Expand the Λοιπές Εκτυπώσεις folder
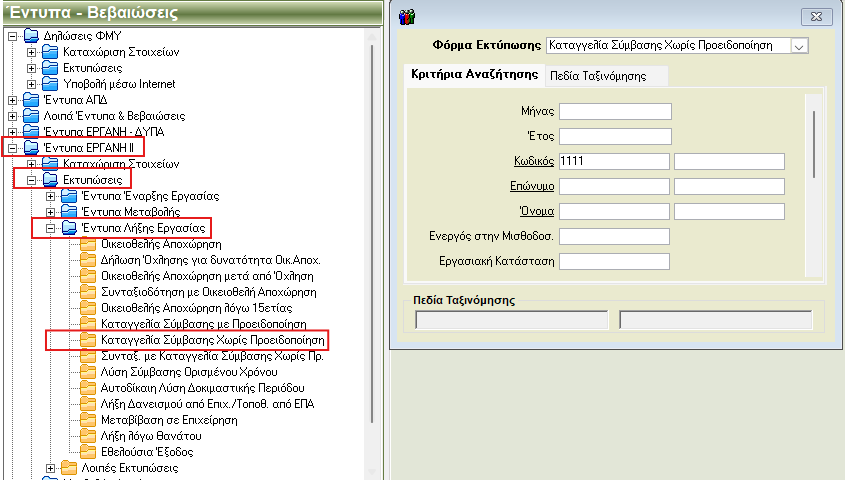845x480 pixels. [x=51, y=468]
